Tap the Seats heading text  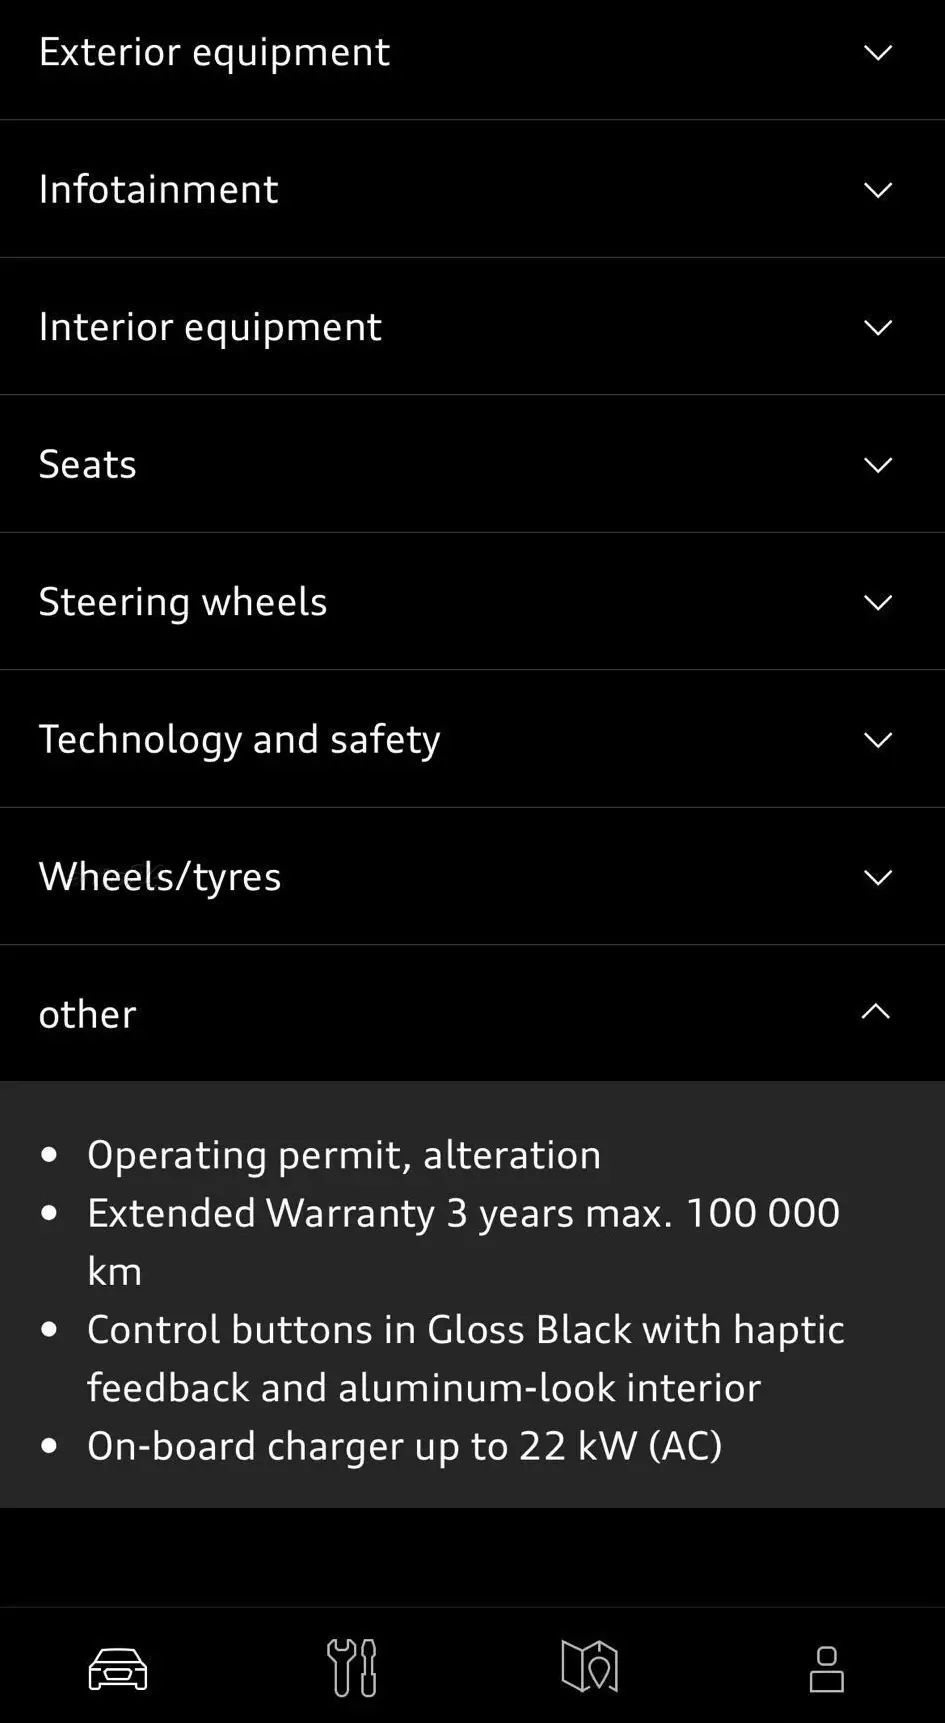click(87, 464)
